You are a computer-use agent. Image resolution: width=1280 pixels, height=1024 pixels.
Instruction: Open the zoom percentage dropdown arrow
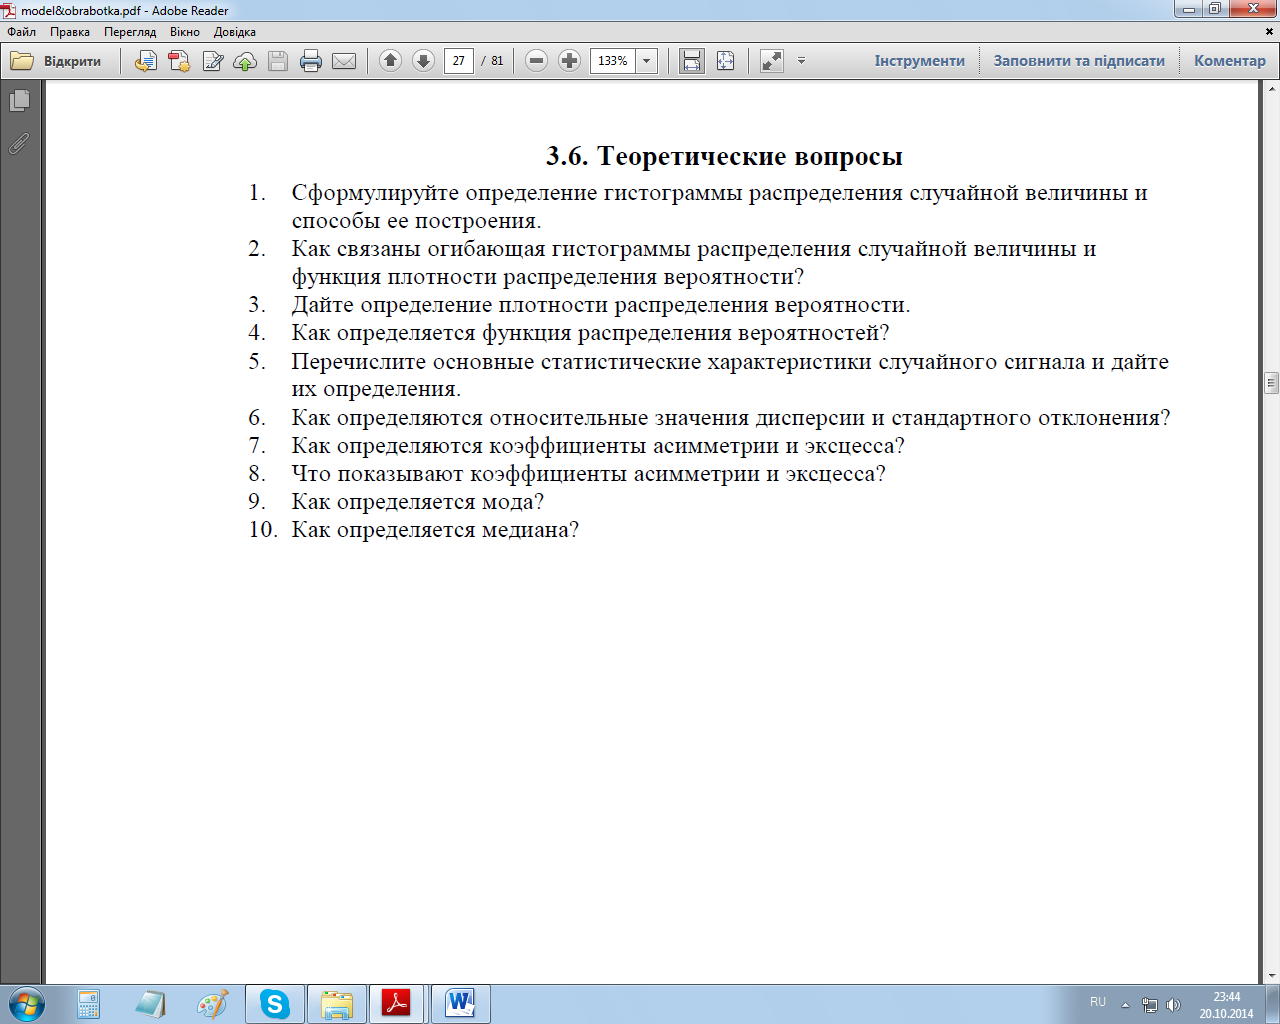point(647,61)
